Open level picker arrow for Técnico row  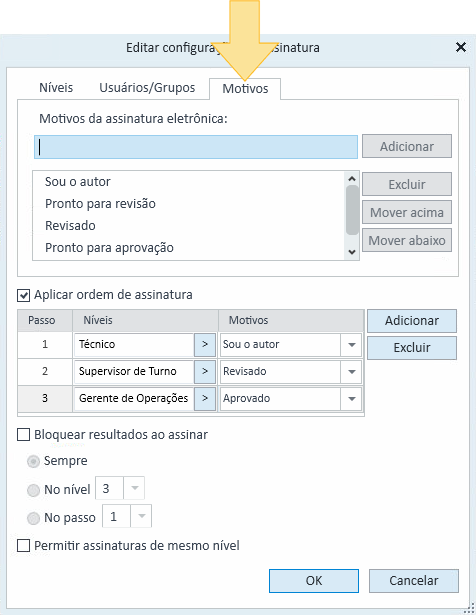coord(205,344)
